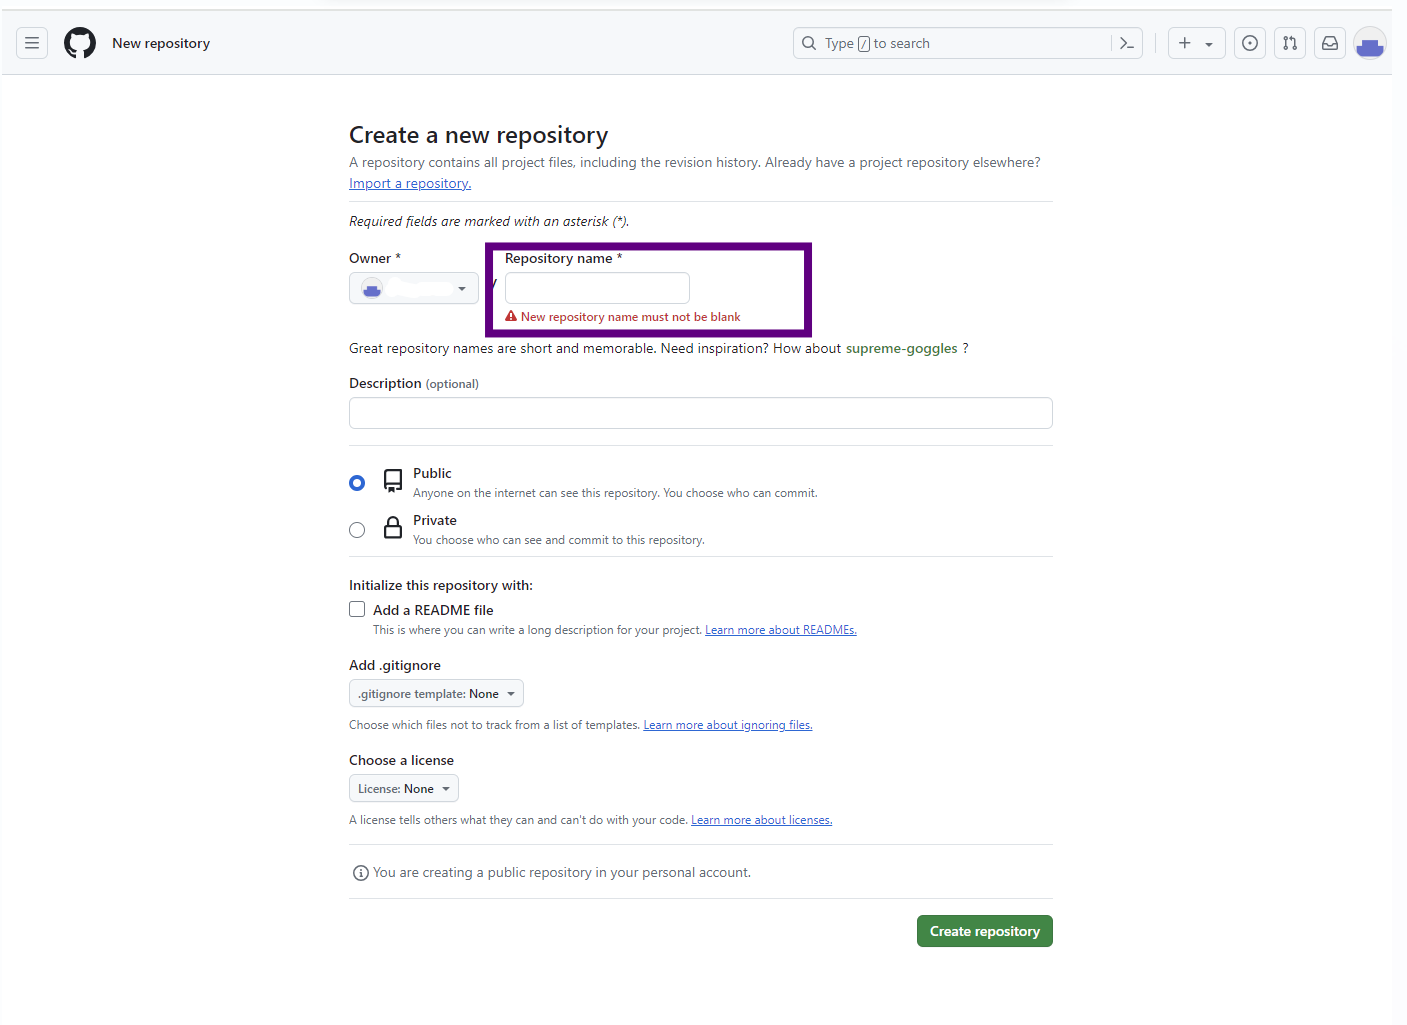Image resolution: width=1407 pixels, height=1025 pixels.
Task: Open the hamburger navigation menu
Action: pos(32,43)
